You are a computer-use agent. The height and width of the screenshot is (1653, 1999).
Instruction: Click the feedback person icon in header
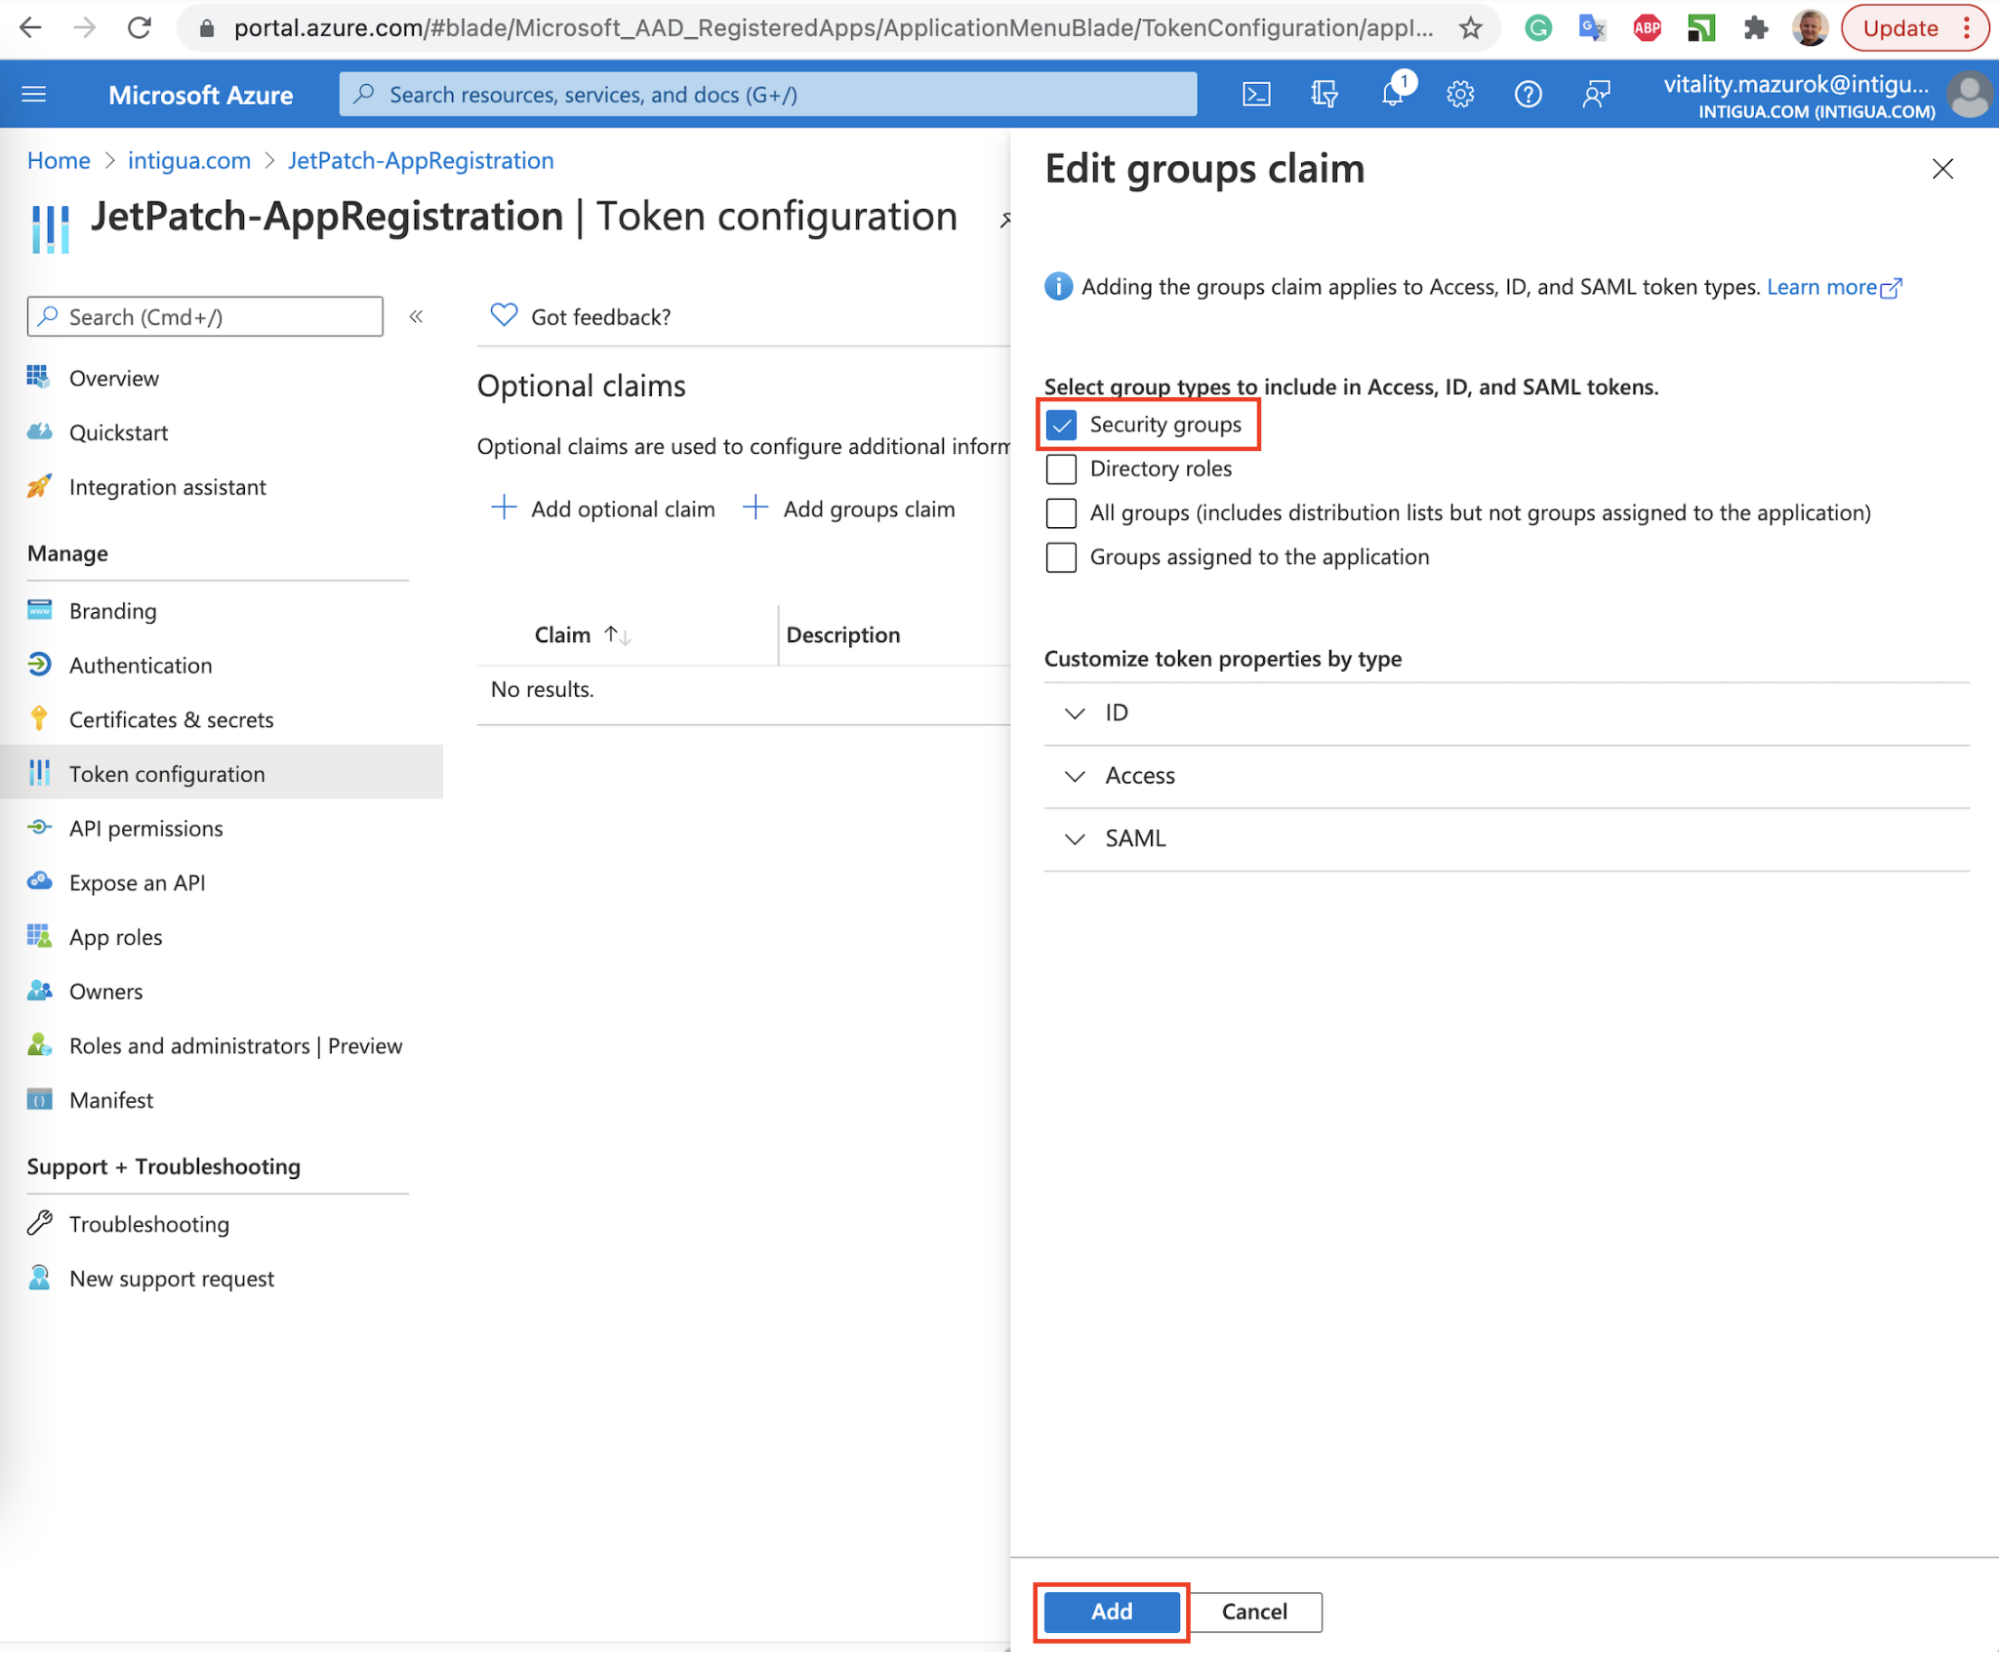1596,94
